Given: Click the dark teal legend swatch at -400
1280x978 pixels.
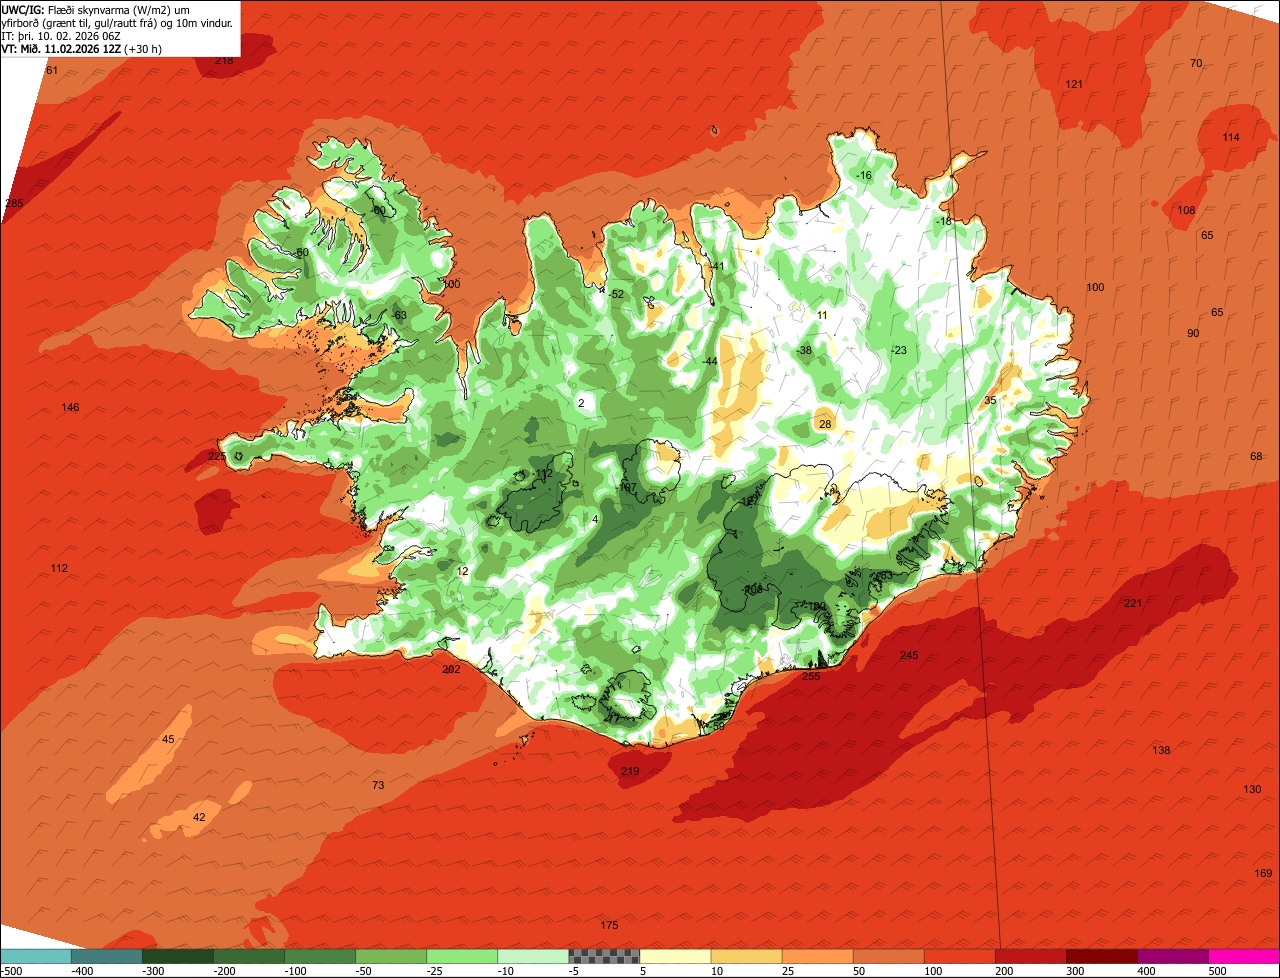Looking at the screenshot, I should tap(107, 956).
